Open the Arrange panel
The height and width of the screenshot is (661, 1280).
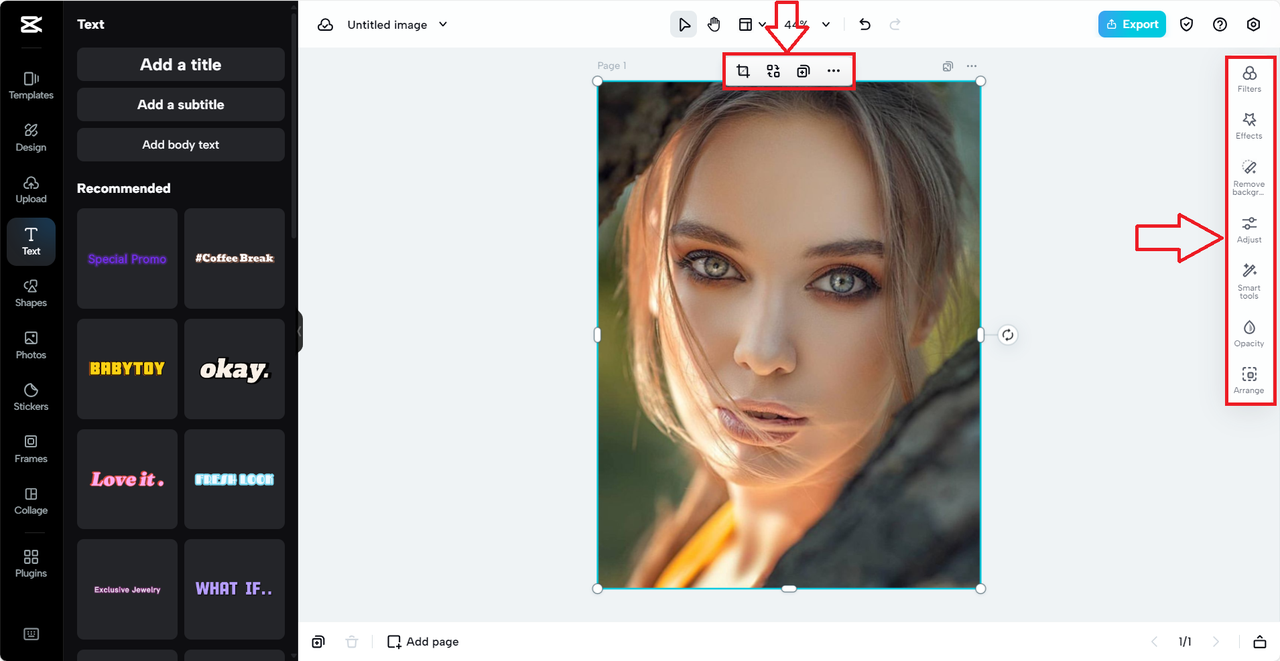pyautogui.click(x=1249, y=381)
